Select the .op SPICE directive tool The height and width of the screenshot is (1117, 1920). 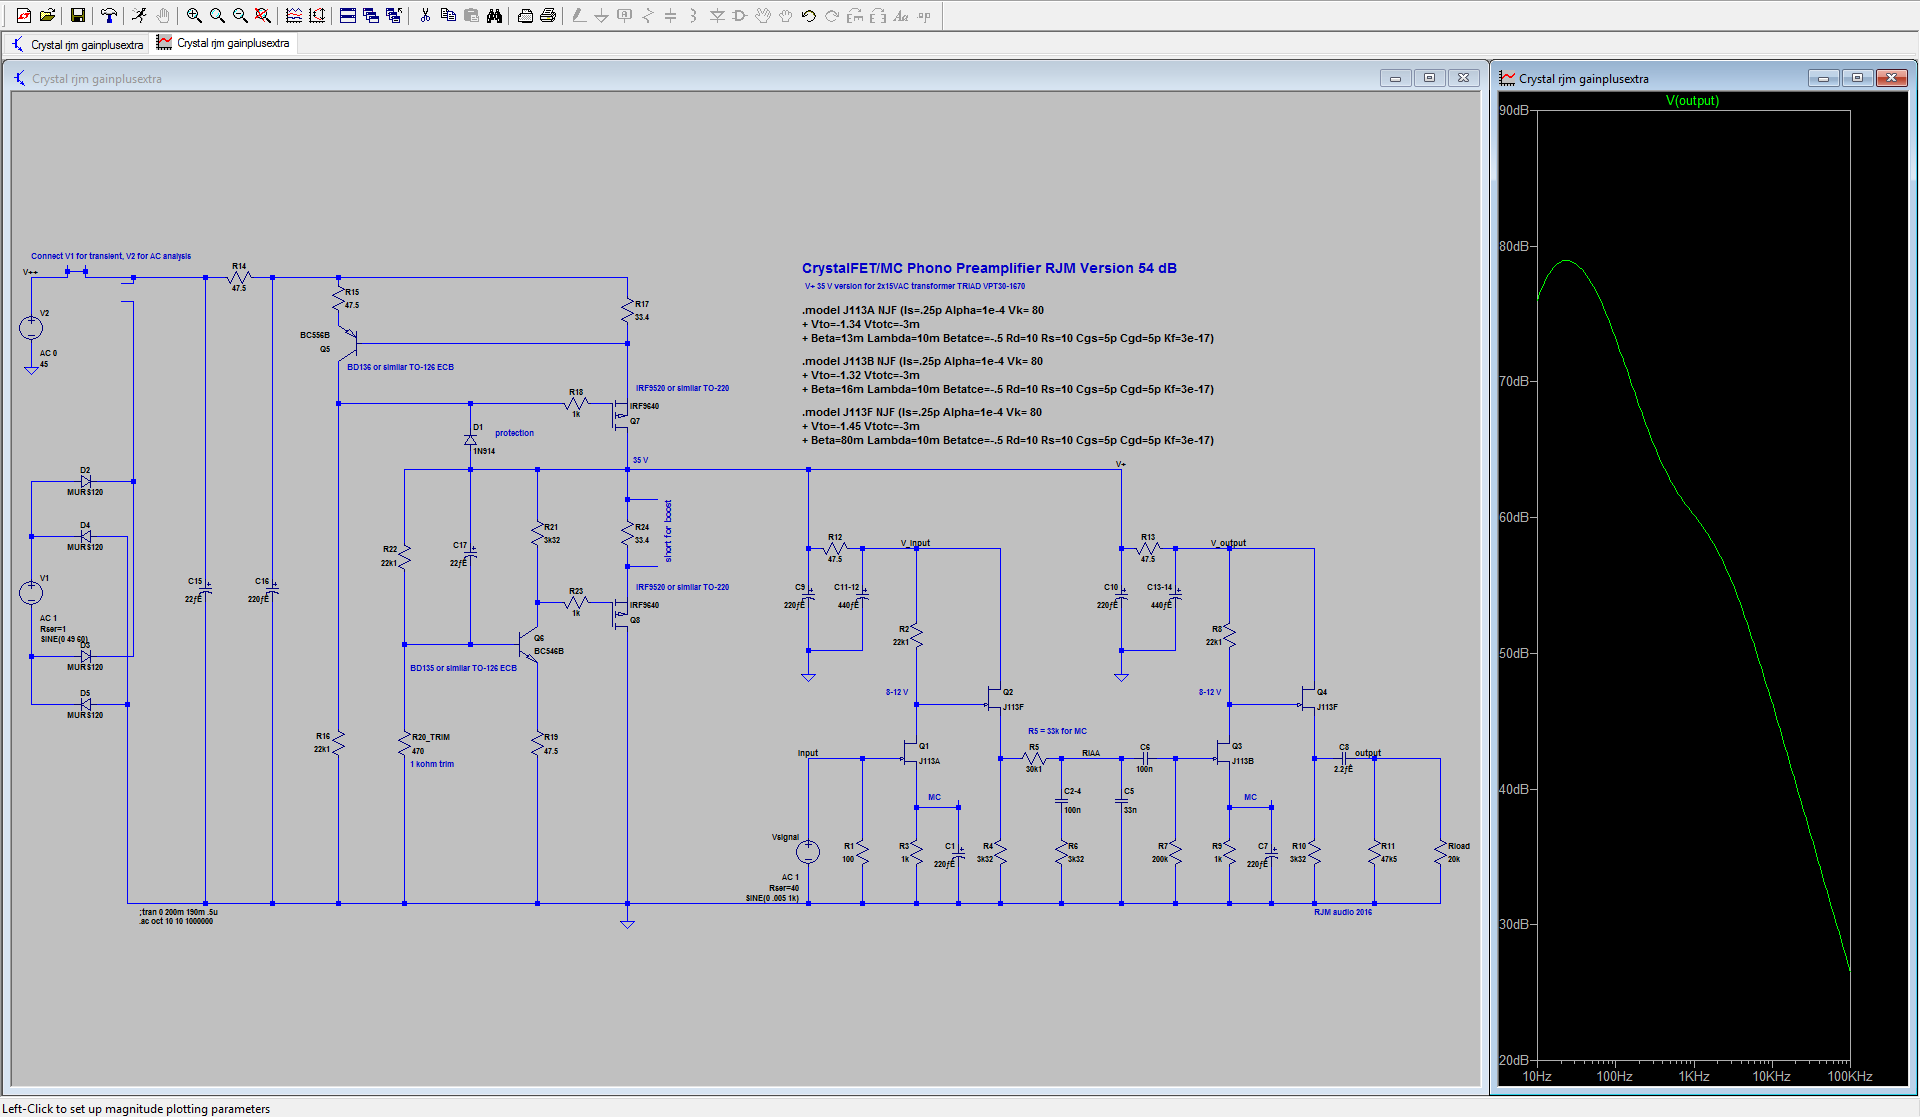coord(924,15)
